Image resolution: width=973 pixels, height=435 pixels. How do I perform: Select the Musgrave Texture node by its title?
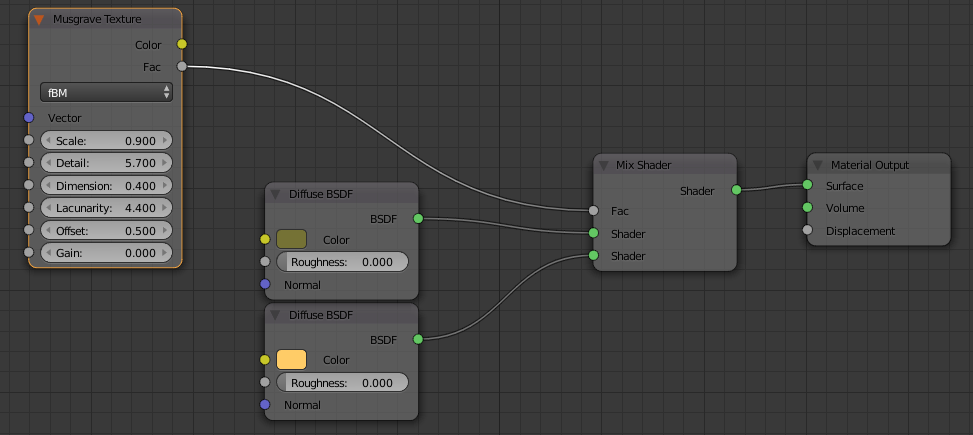click(97, 19)
